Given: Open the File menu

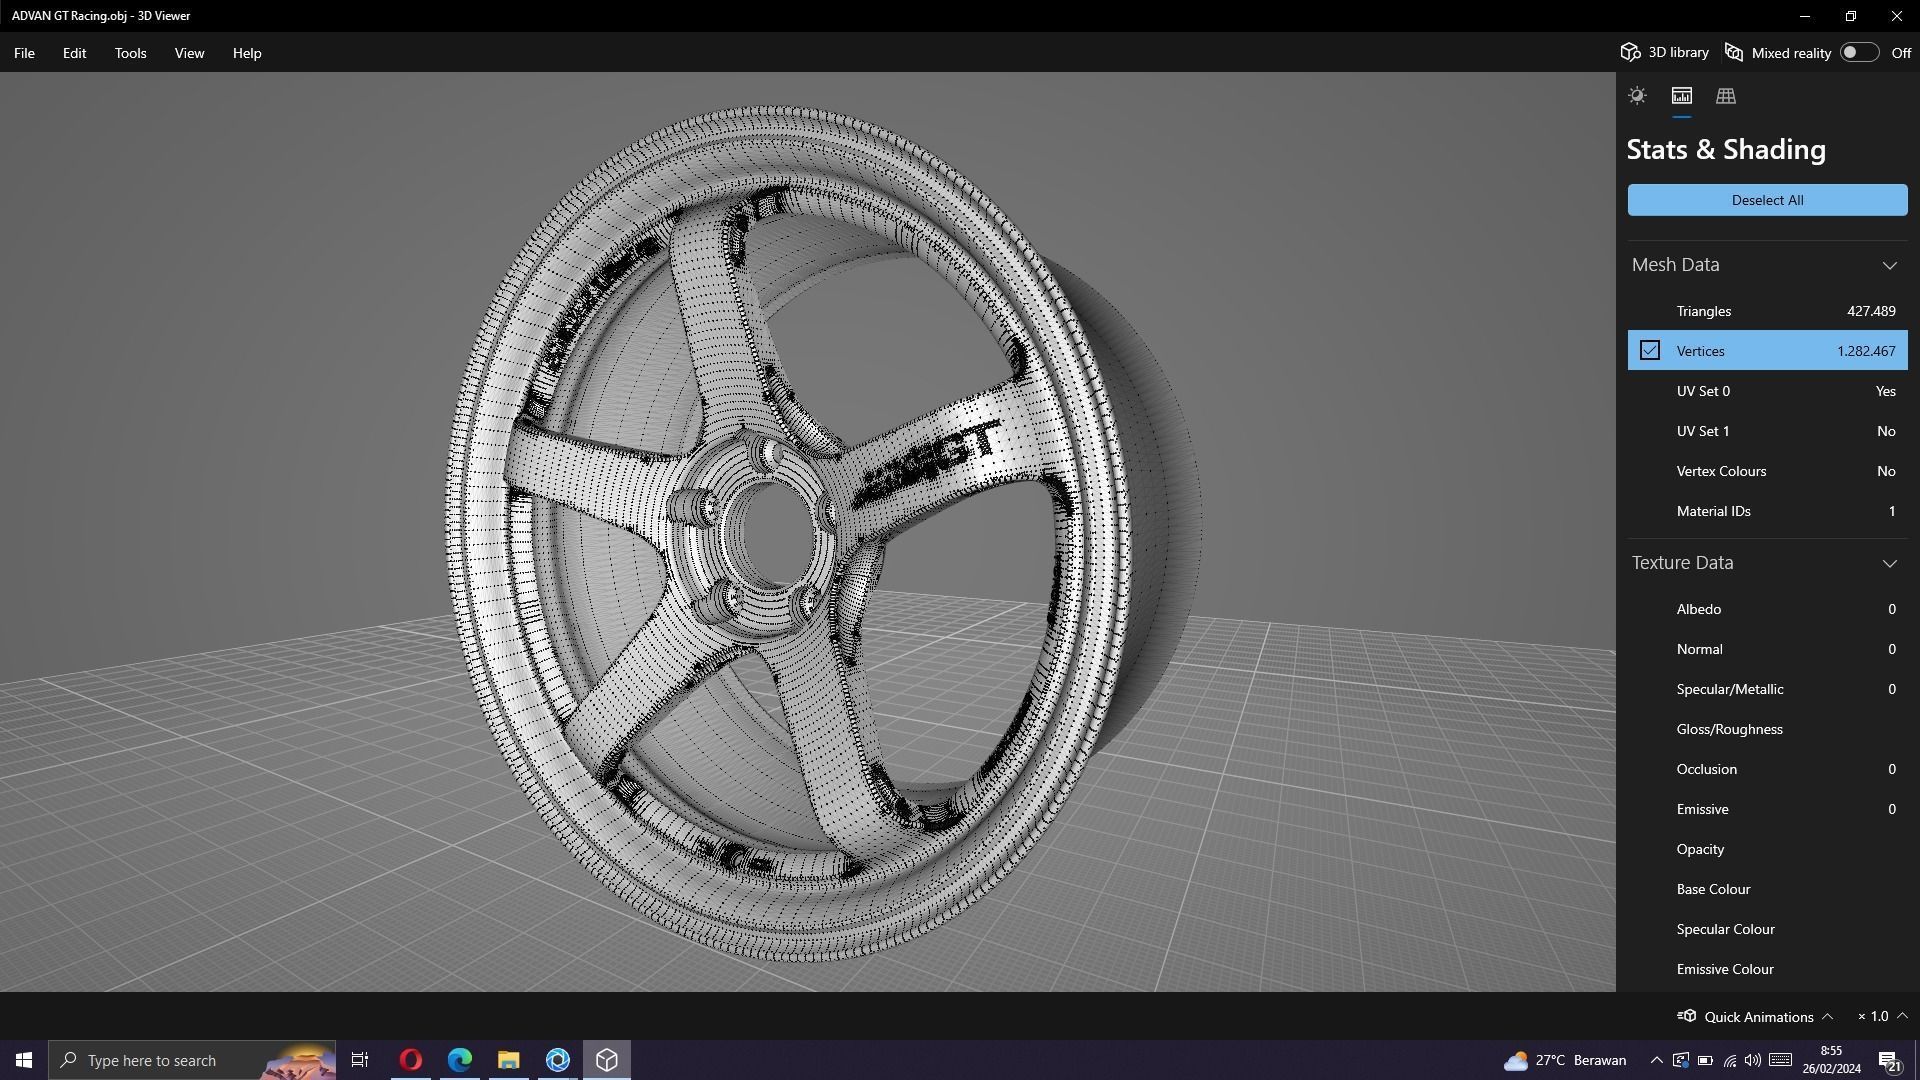Looking at the screenshot, I should coord(24,53).
